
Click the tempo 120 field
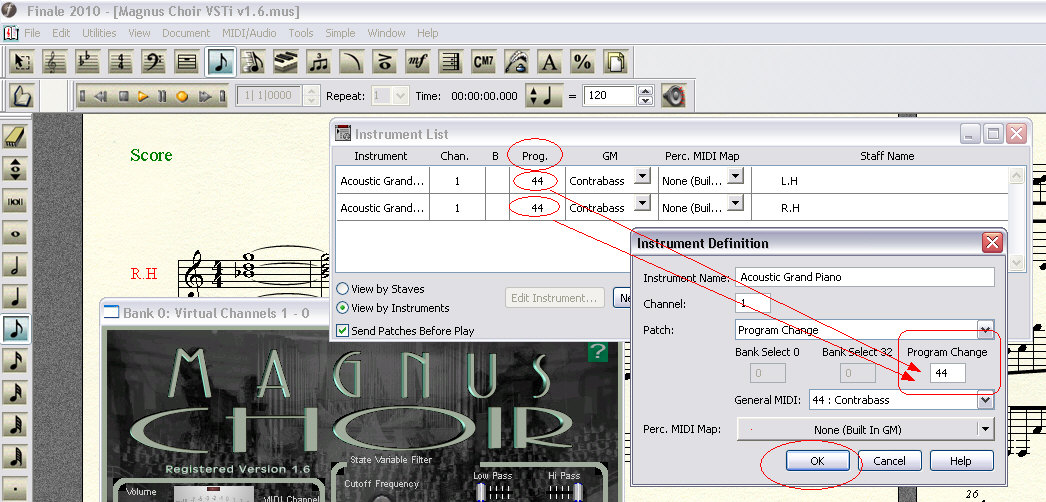click(609, 96)
